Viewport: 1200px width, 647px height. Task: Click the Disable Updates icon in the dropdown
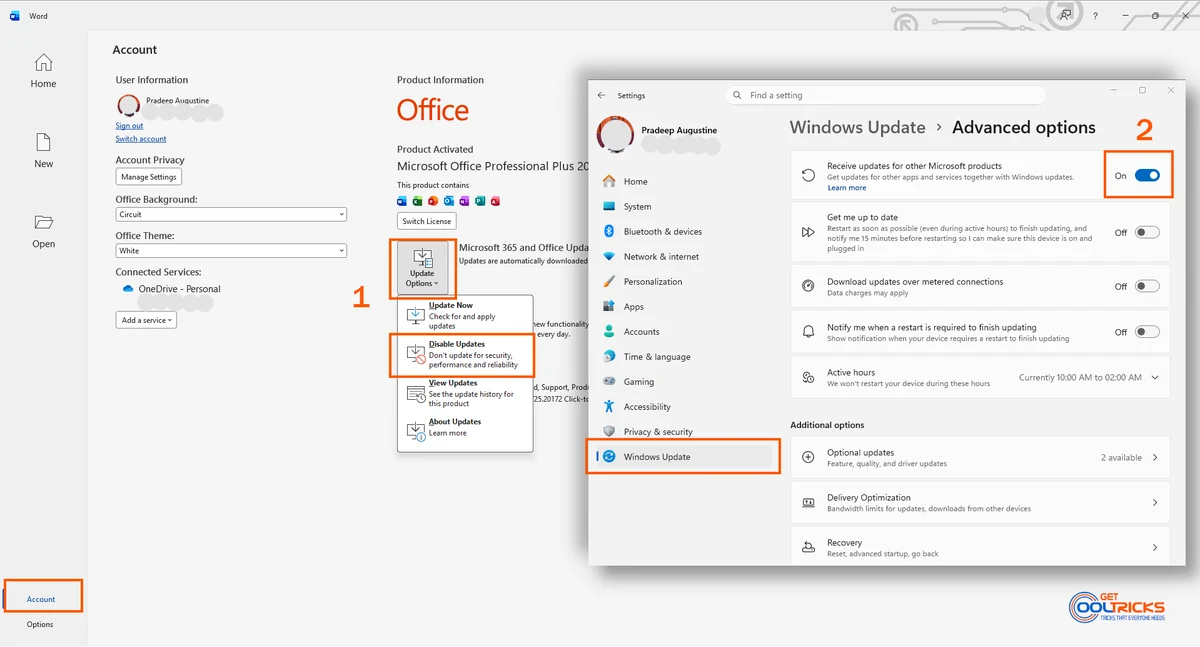(x=415, y=353)
